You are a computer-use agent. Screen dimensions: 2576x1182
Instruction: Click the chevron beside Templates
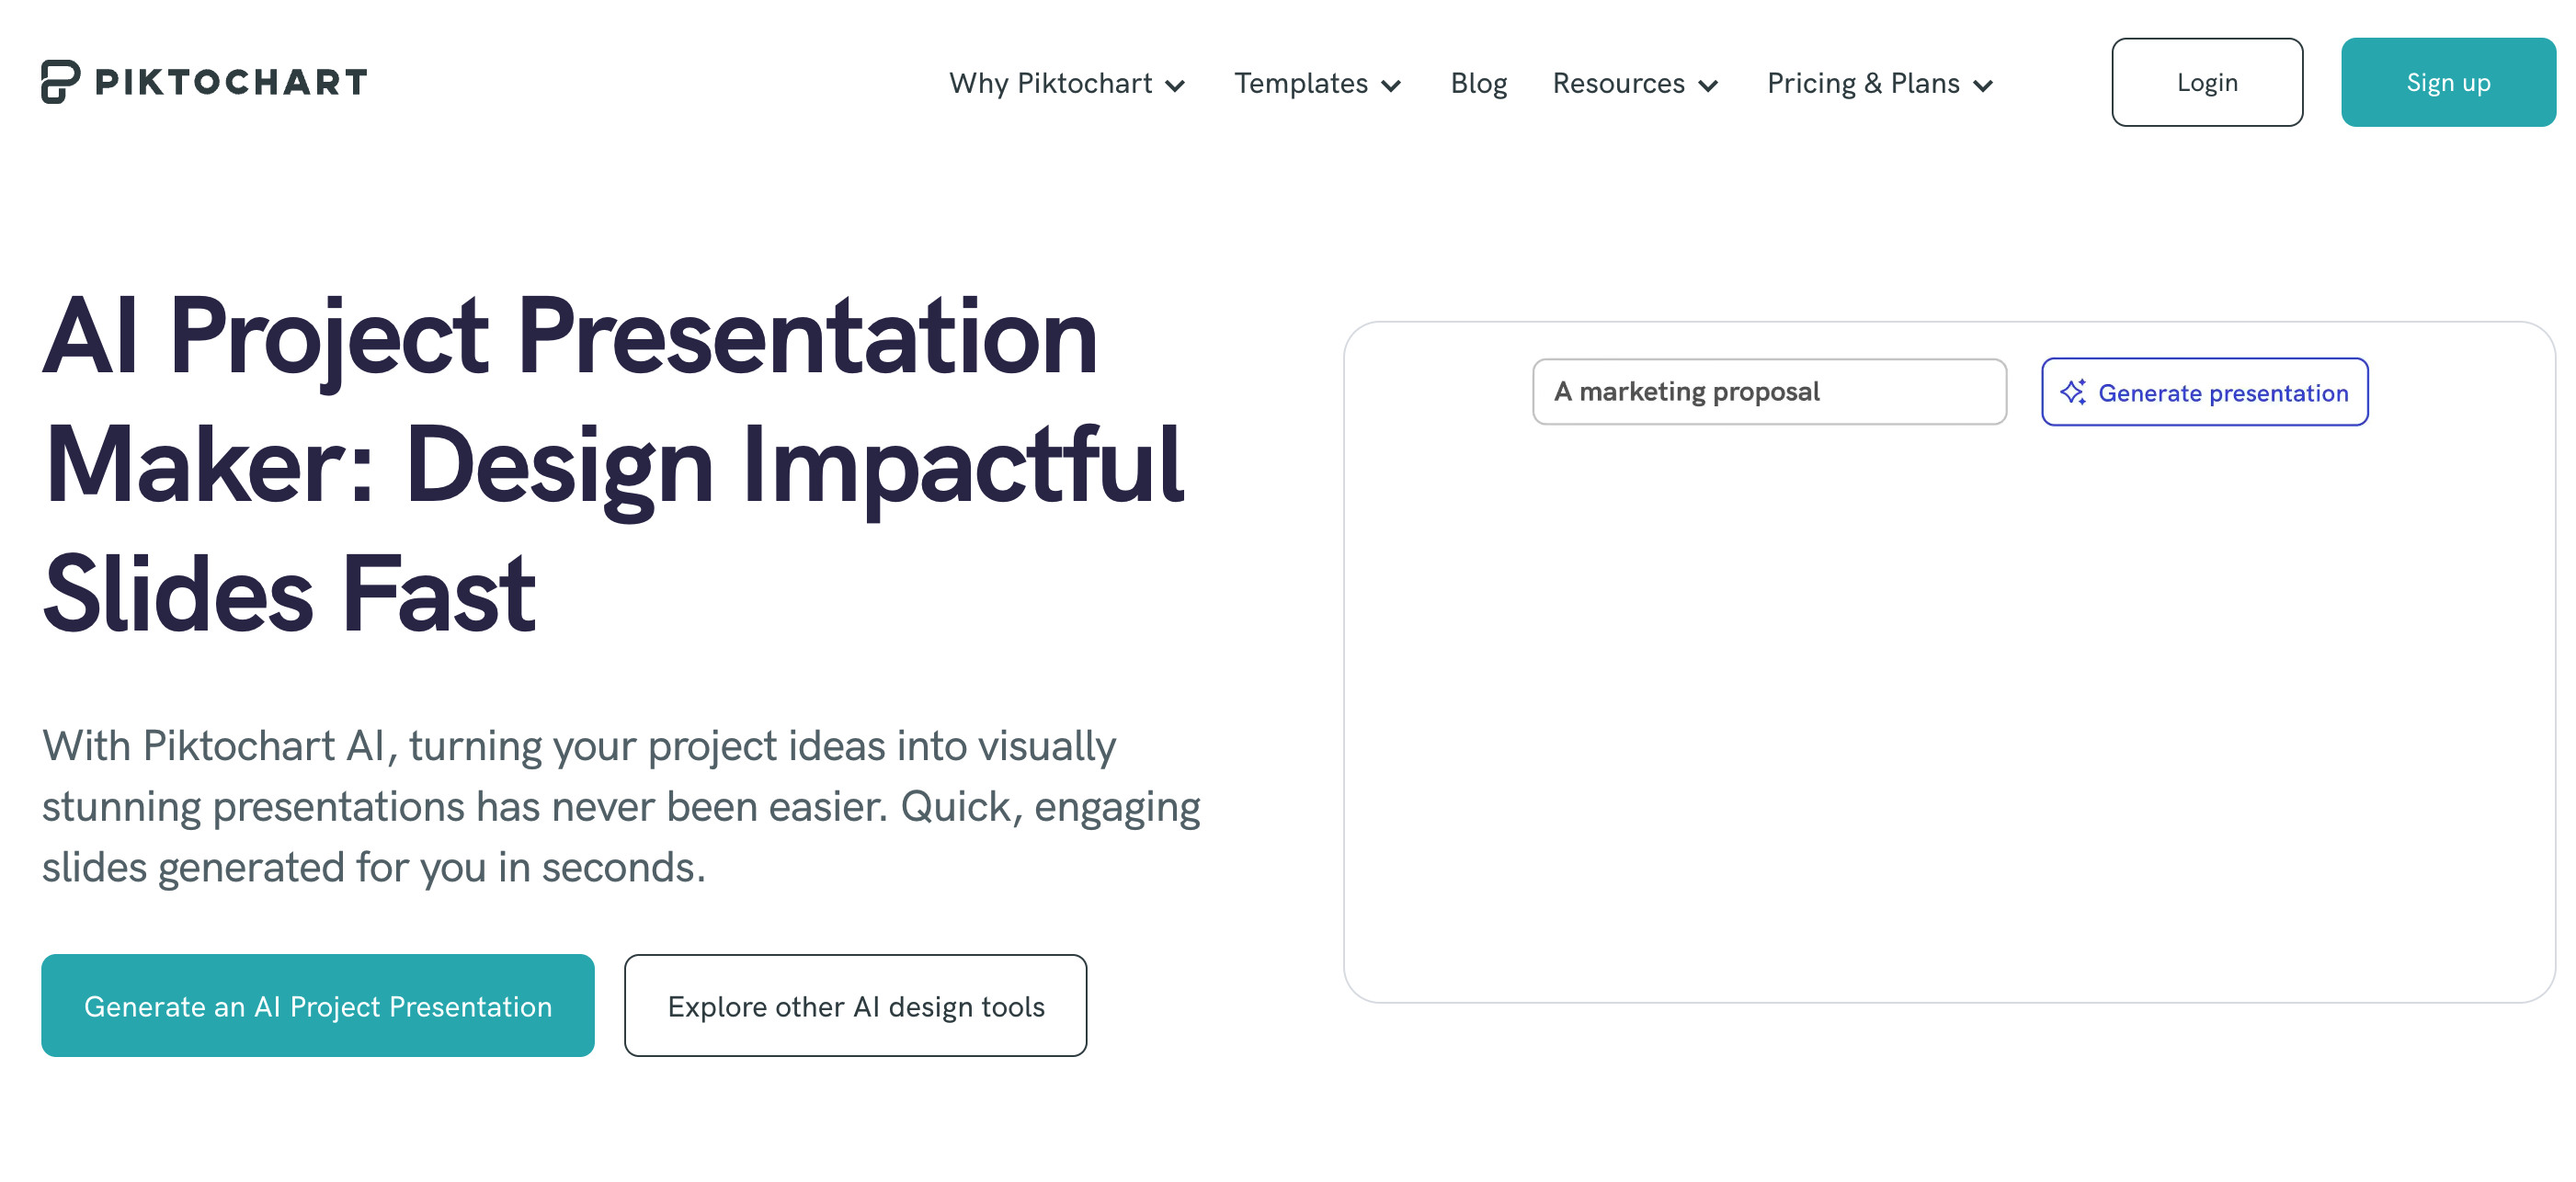(x=1391, y=86)
